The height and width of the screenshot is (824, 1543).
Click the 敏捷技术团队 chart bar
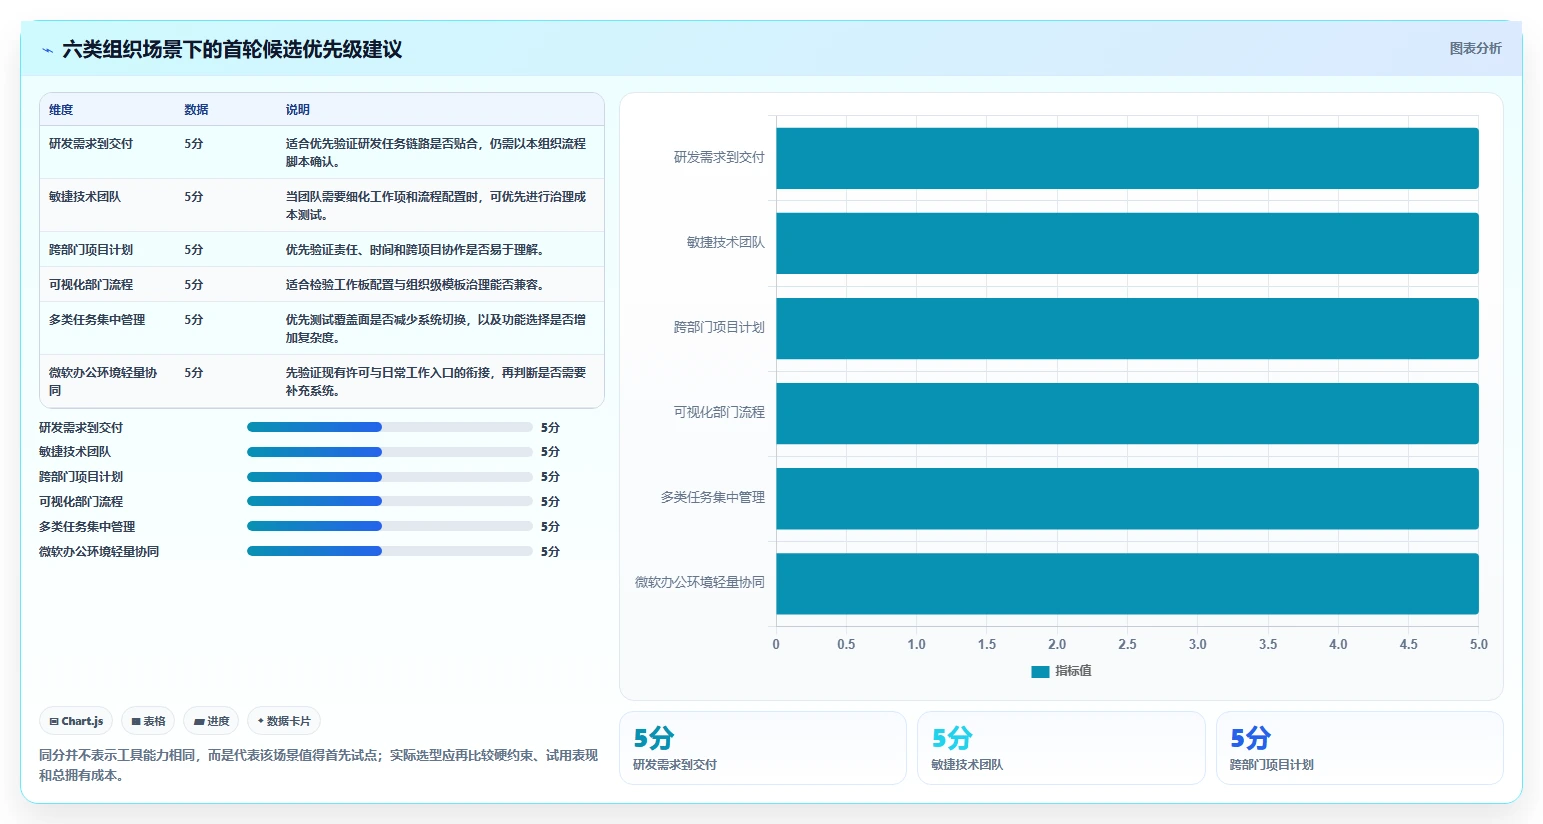[x=1127, y=243]
